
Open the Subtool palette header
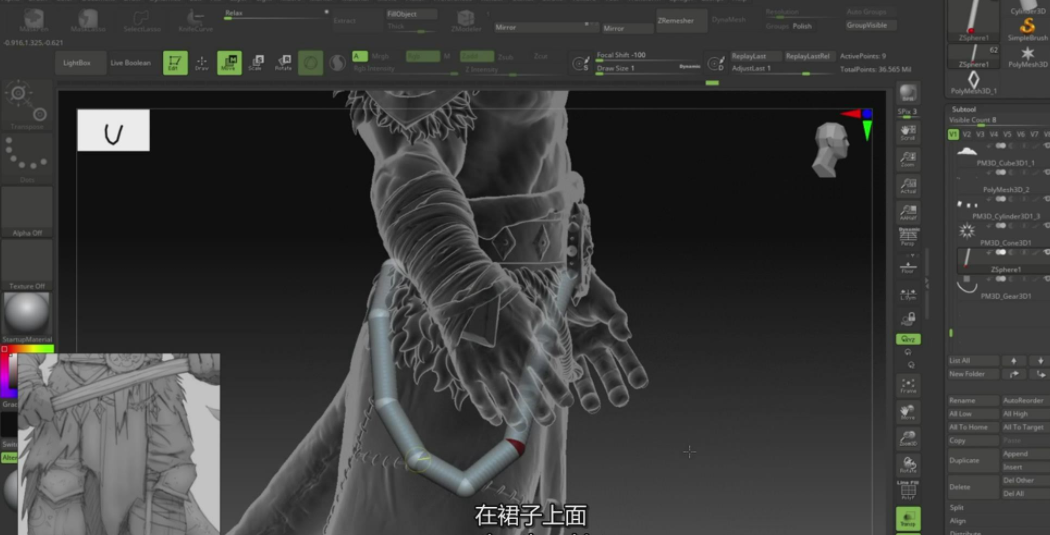tap(964, 109)
